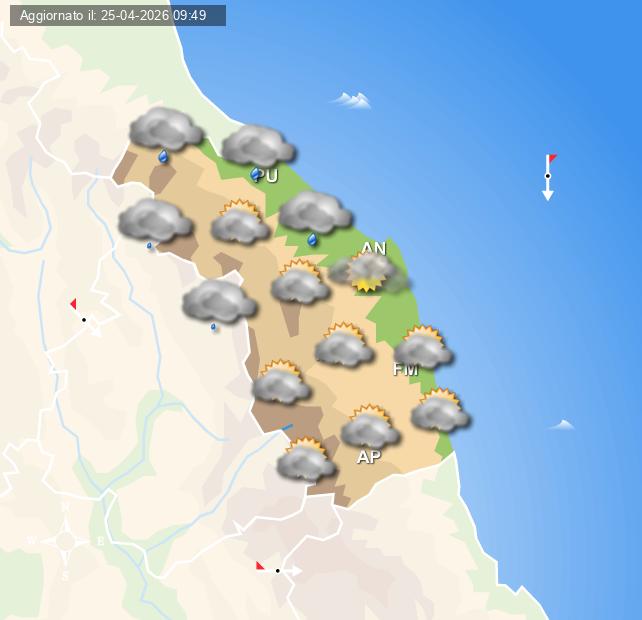
Task: Select the foggy sun icon beneath the AN label
Action: pyautogui.click(x=368, y=272)
